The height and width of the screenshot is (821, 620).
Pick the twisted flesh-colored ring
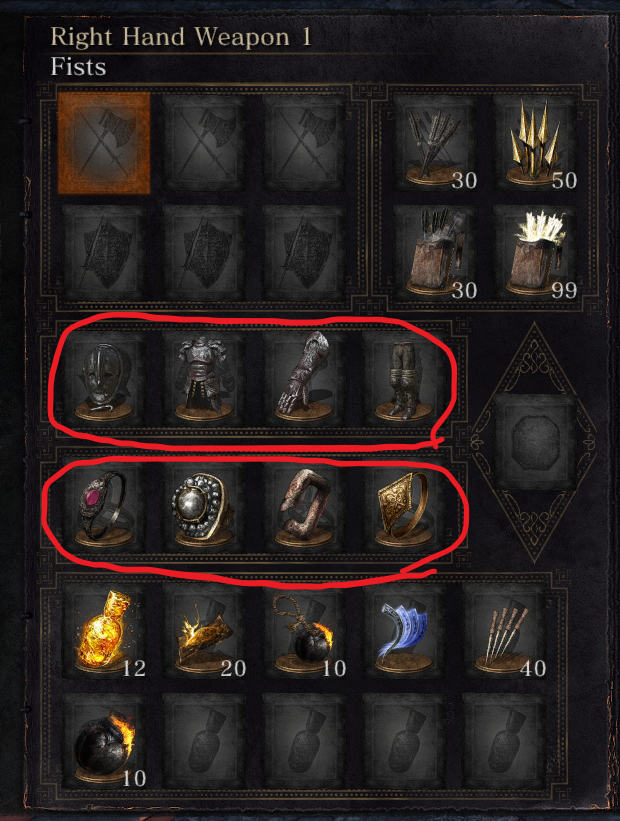click(304, 506)
